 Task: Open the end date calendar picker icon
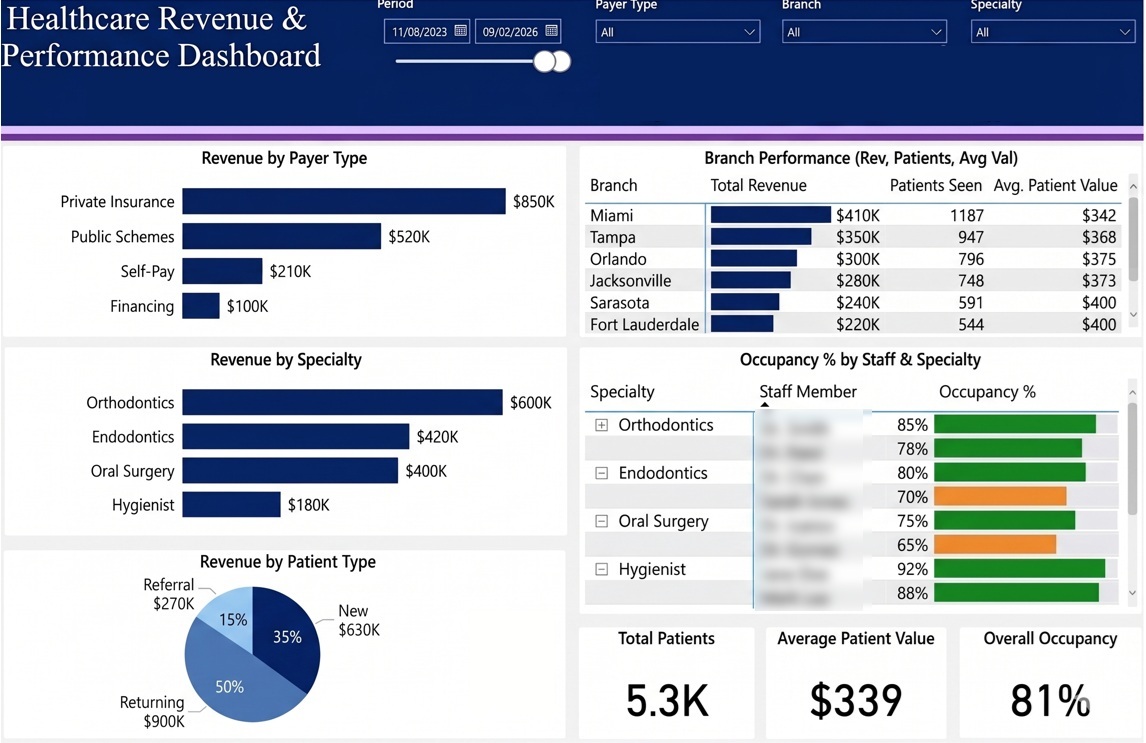552,31
